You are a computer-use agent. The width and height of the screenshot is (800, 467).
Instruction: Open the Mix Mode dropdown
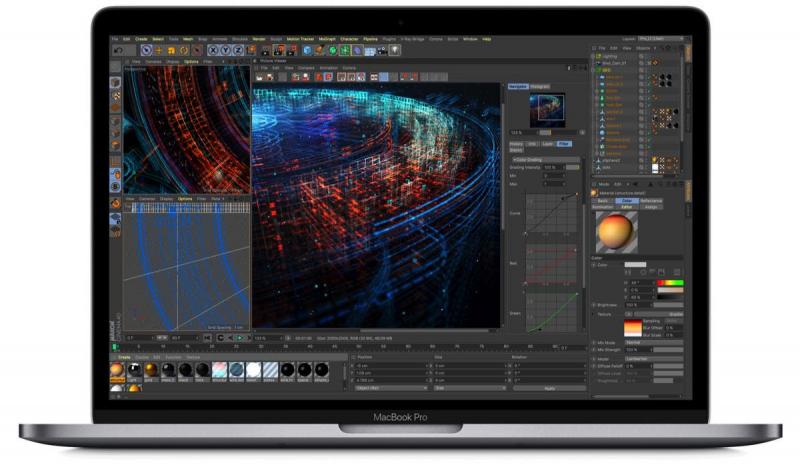pyautogui.click(x=654, y=342)
